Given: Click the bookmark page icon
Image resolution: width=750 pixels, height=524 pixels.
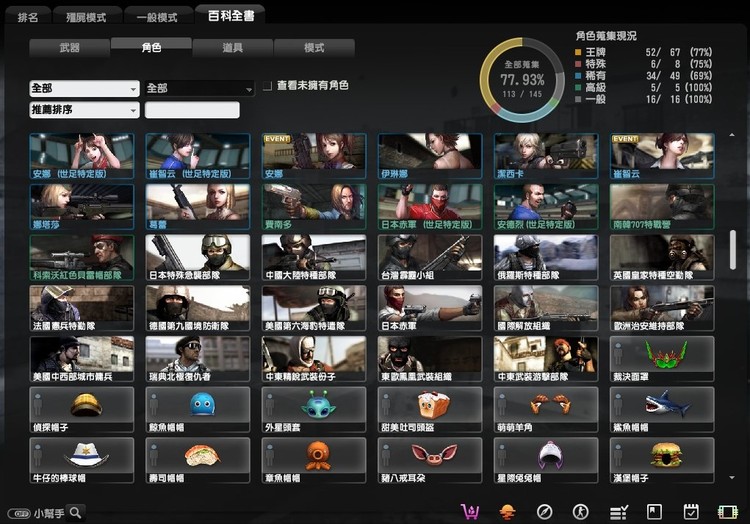Looking at the screenshot, I should (x=654, y=511).
